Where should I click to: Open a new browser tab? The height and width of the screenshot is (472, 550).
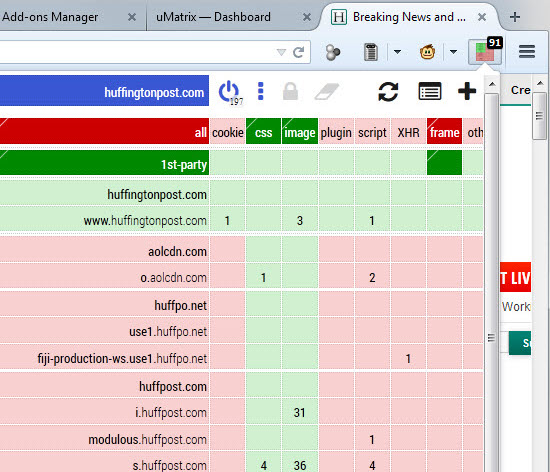click(515, 17)
